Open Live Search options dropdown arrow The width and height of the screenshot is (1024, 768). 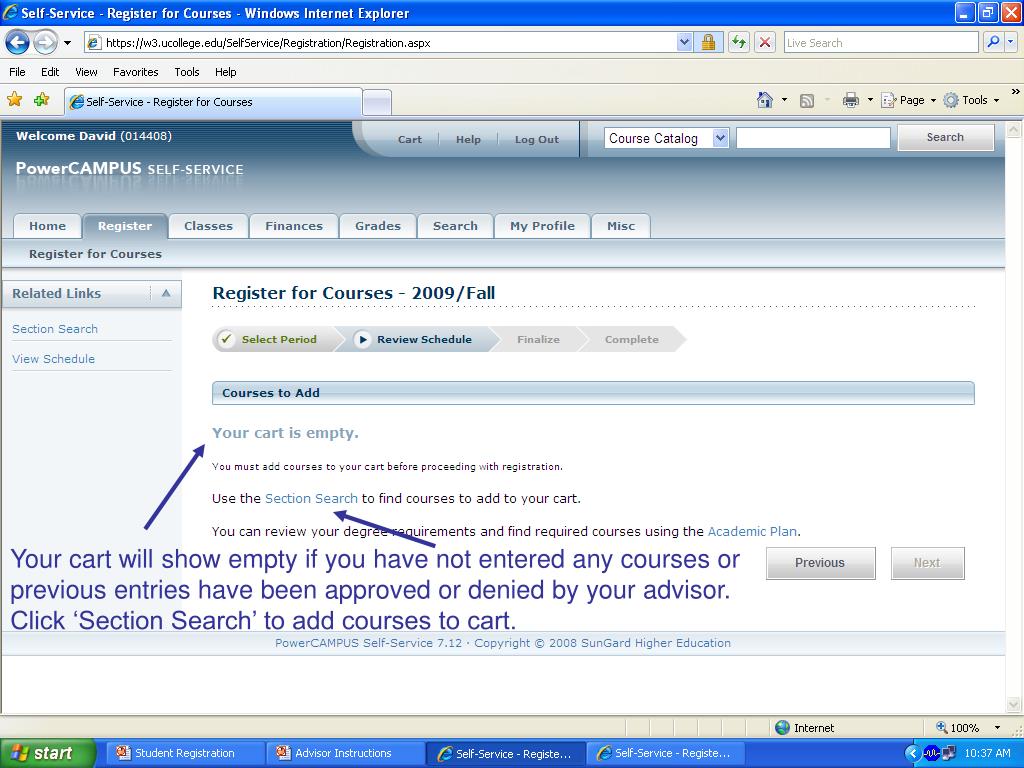coord(1011,43)
